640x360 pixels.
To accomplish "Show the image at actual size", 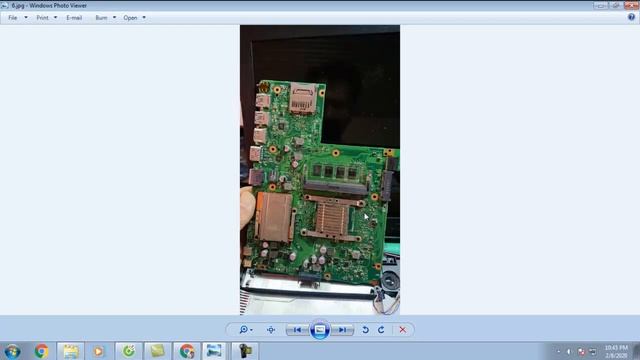I will tap(271, 330).
